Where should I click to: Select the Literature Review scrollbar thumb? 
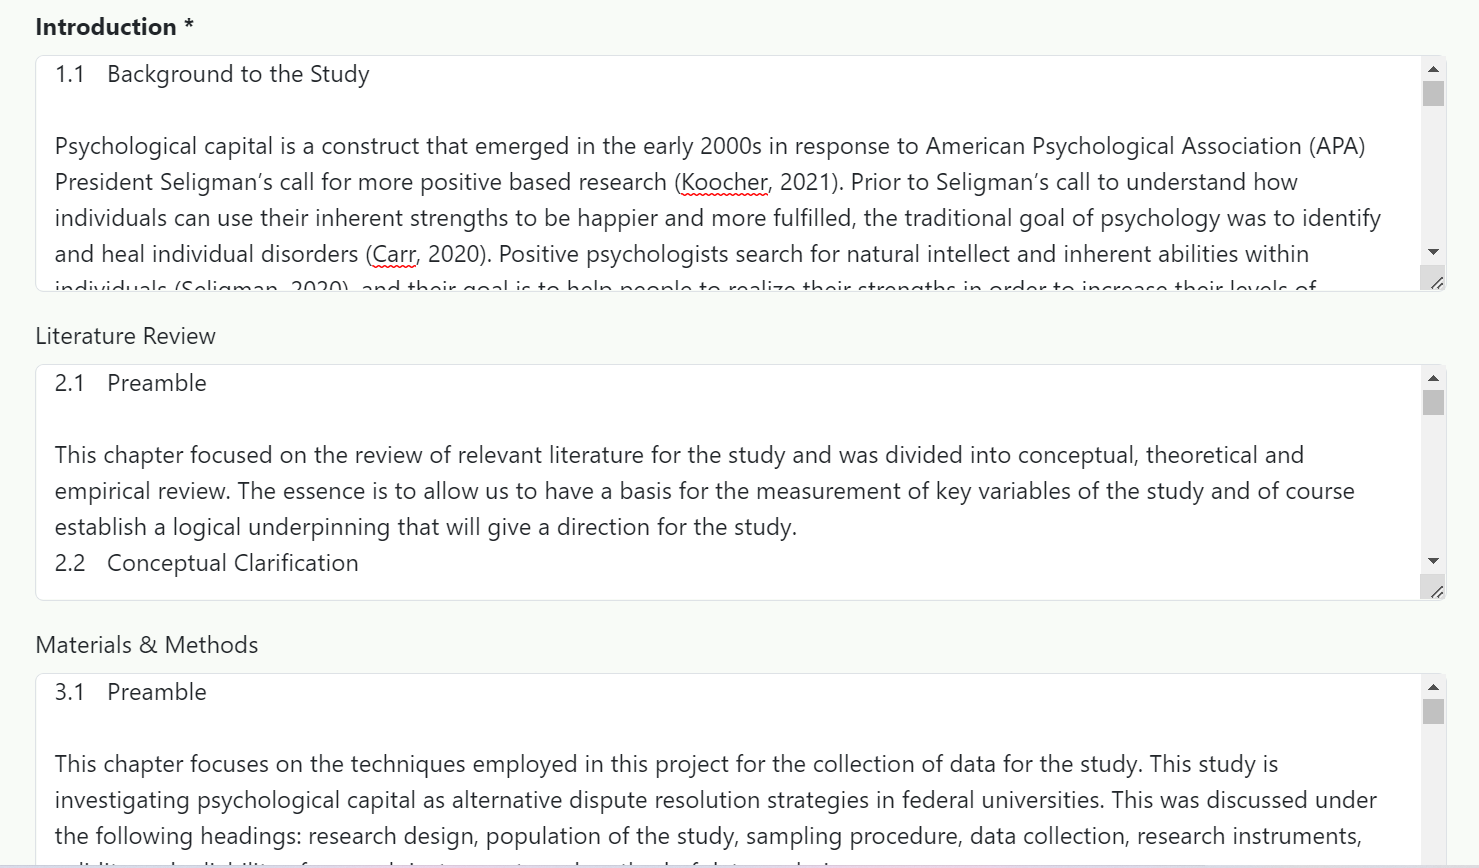point(1433,402)
